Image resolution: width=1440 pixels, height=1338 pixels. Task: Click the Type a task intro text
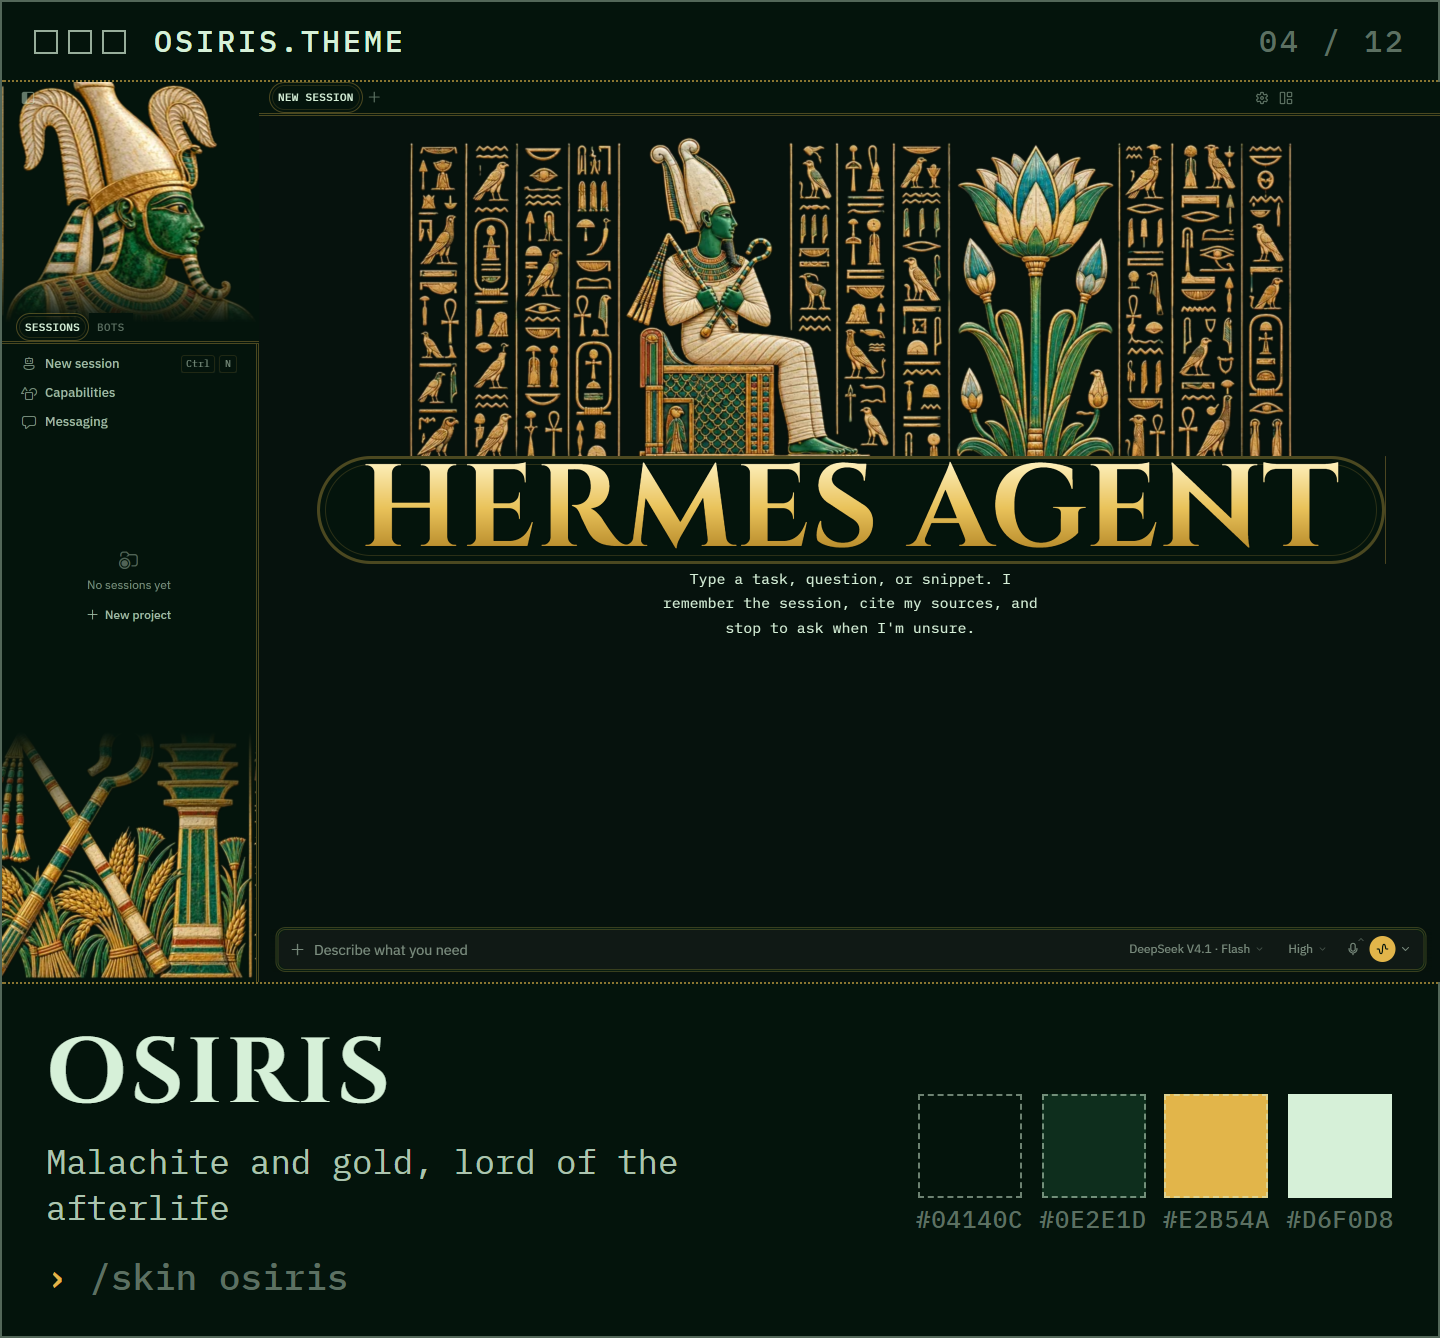(850, 604)
